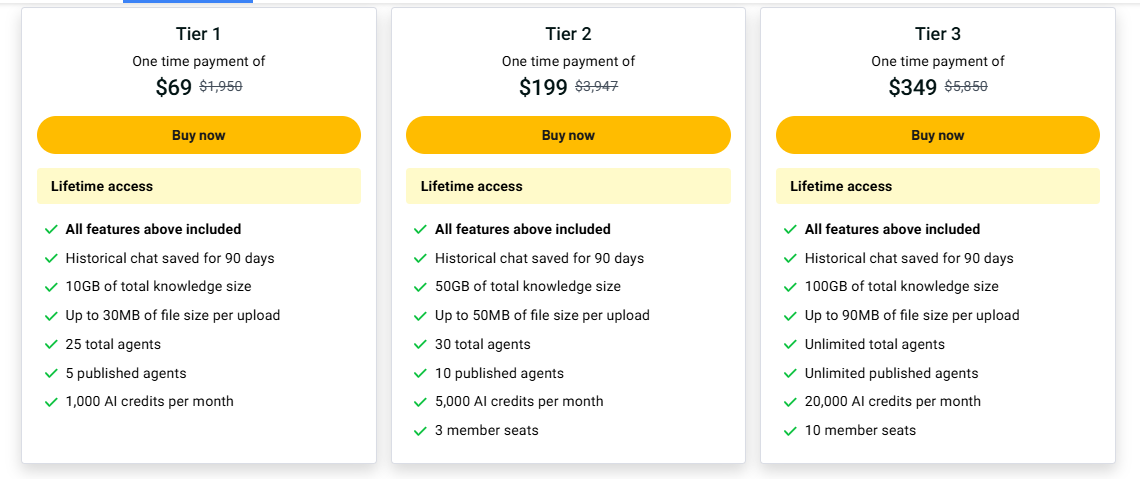The height and width of the screenshot is (479, 1140).
Task: Click the Unlimited published agents feature text
Action: point(891,373)
